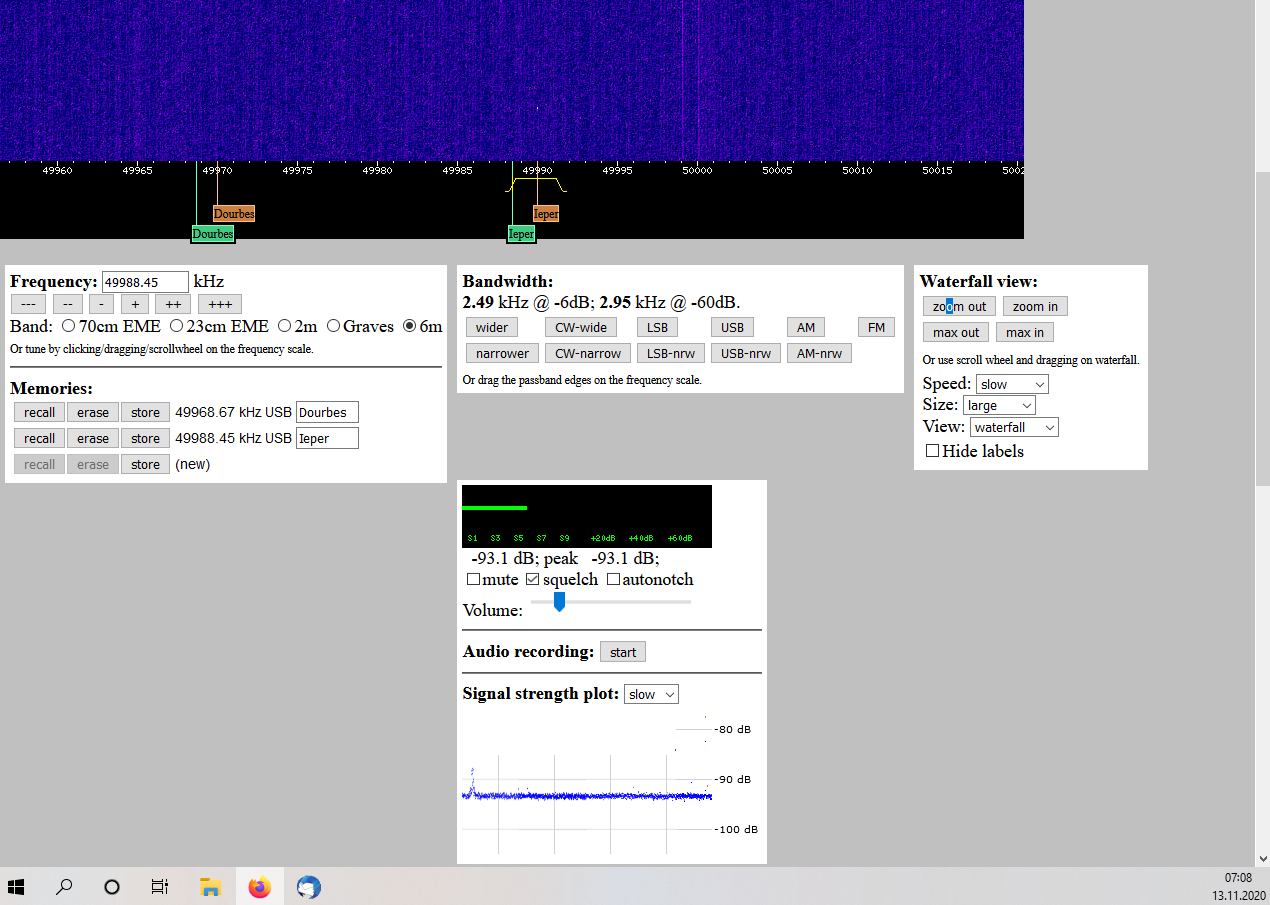The height and width of the screenshot is (905, 1270).
Task: Open Thunderbird from taskbar
Action: 308,886
